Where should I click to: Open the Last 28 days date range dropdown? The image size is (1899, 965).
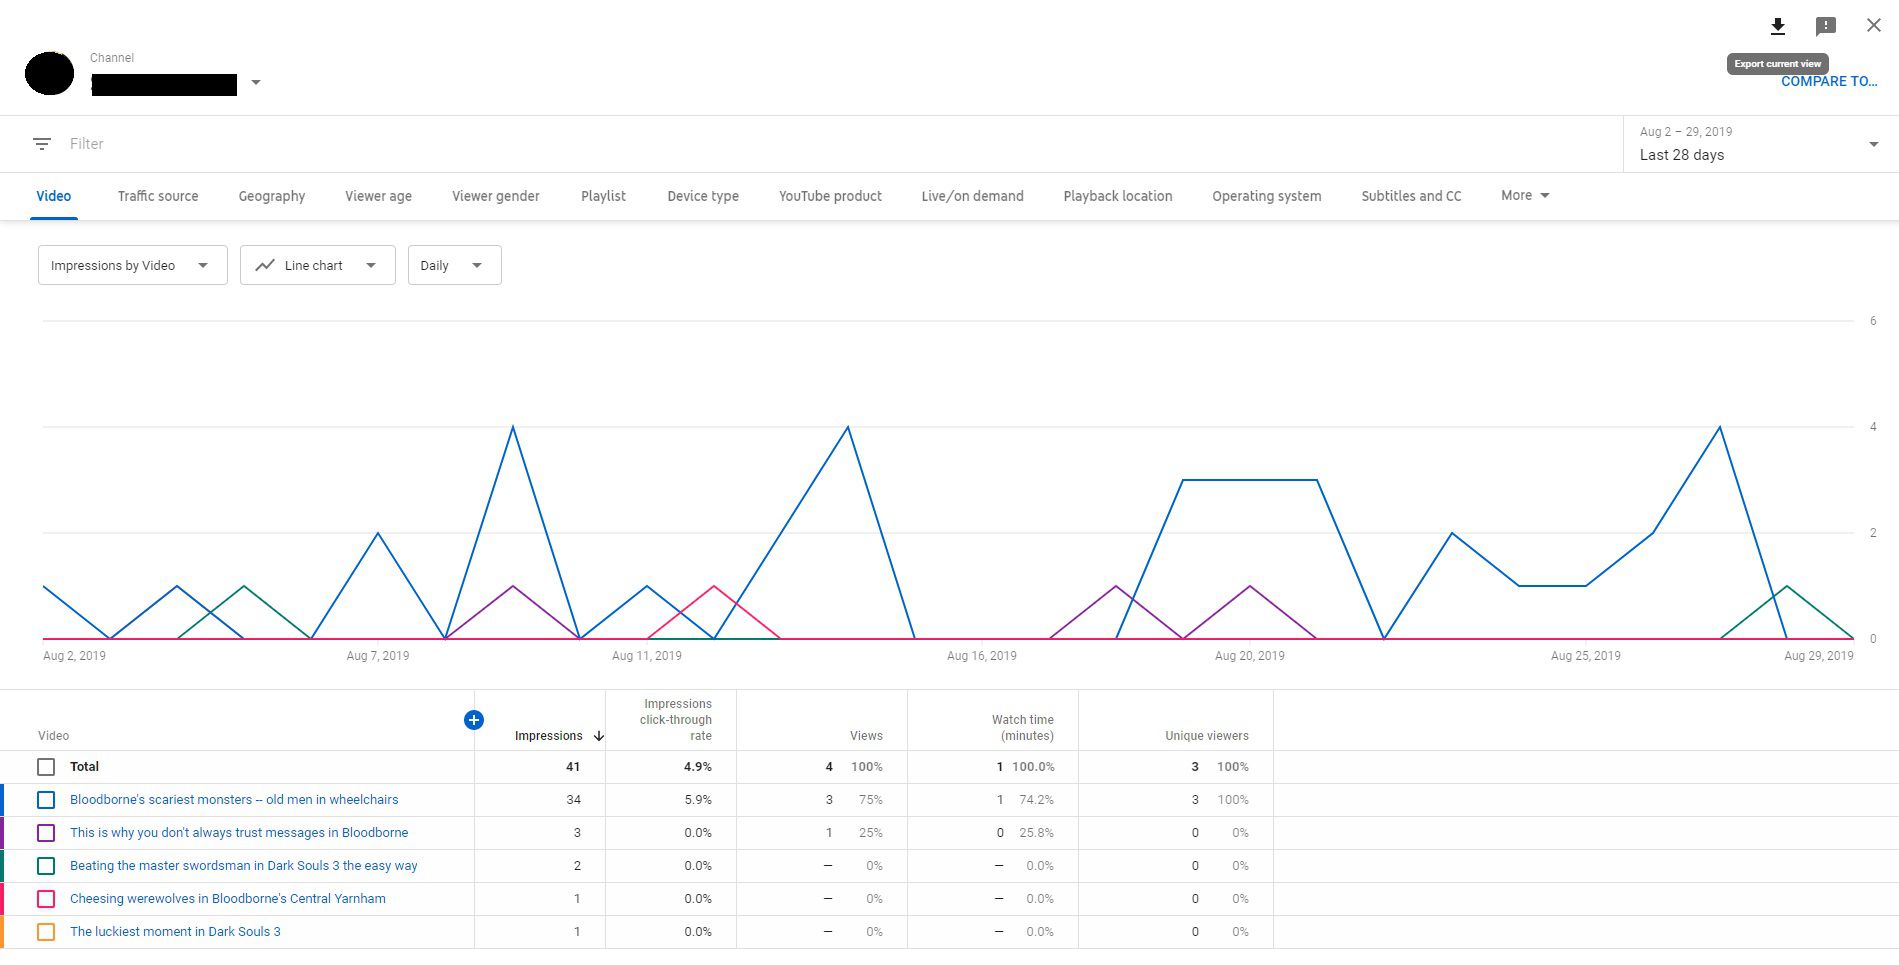tap(1760, 144)
